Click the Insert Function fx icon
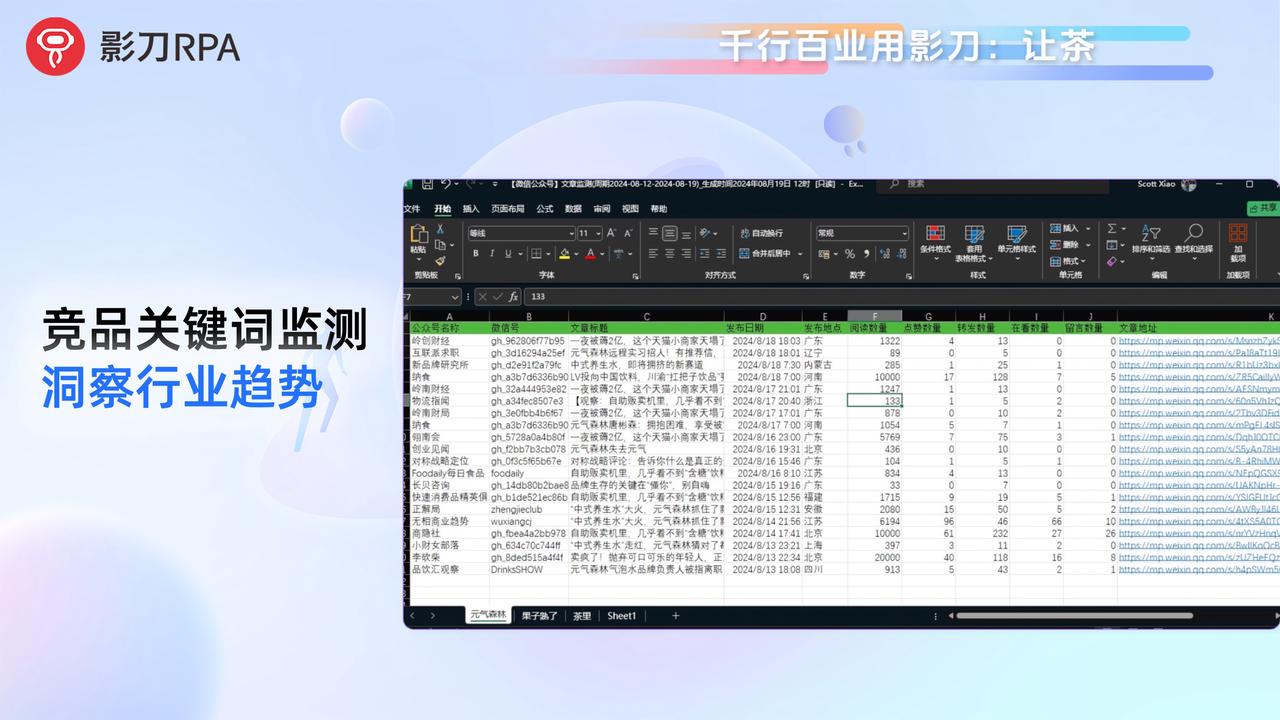1280x720 pixels. click(513, 297)
